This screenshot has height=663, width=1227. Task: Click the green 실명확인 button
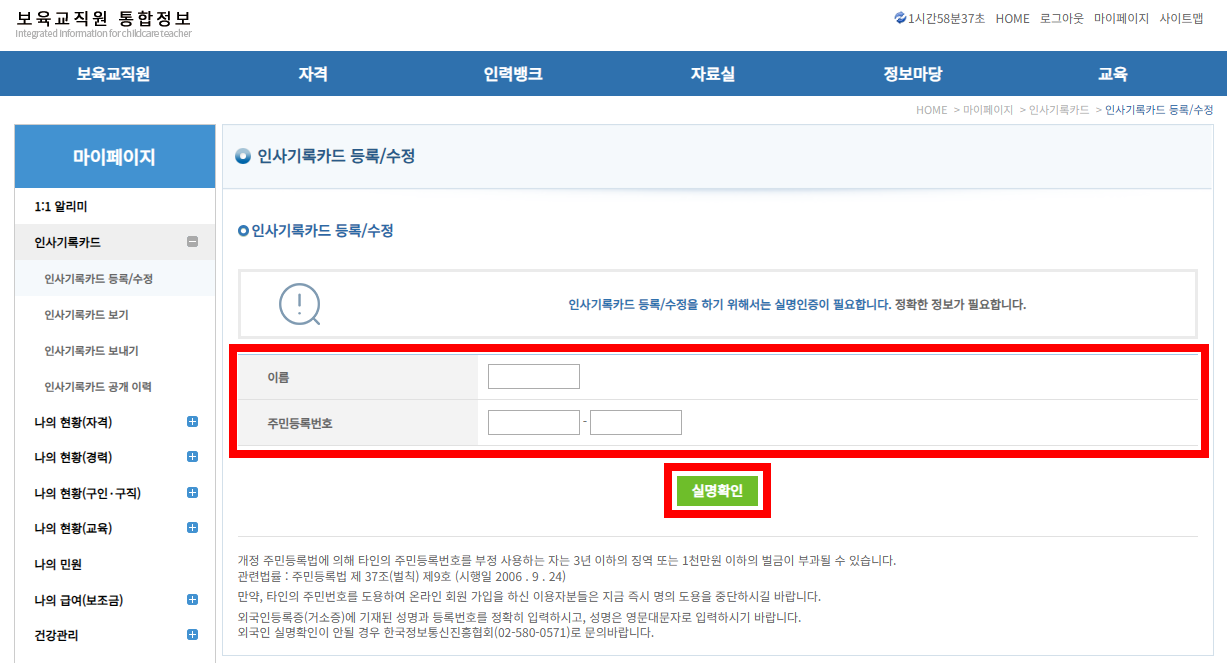tap(717, 491)
